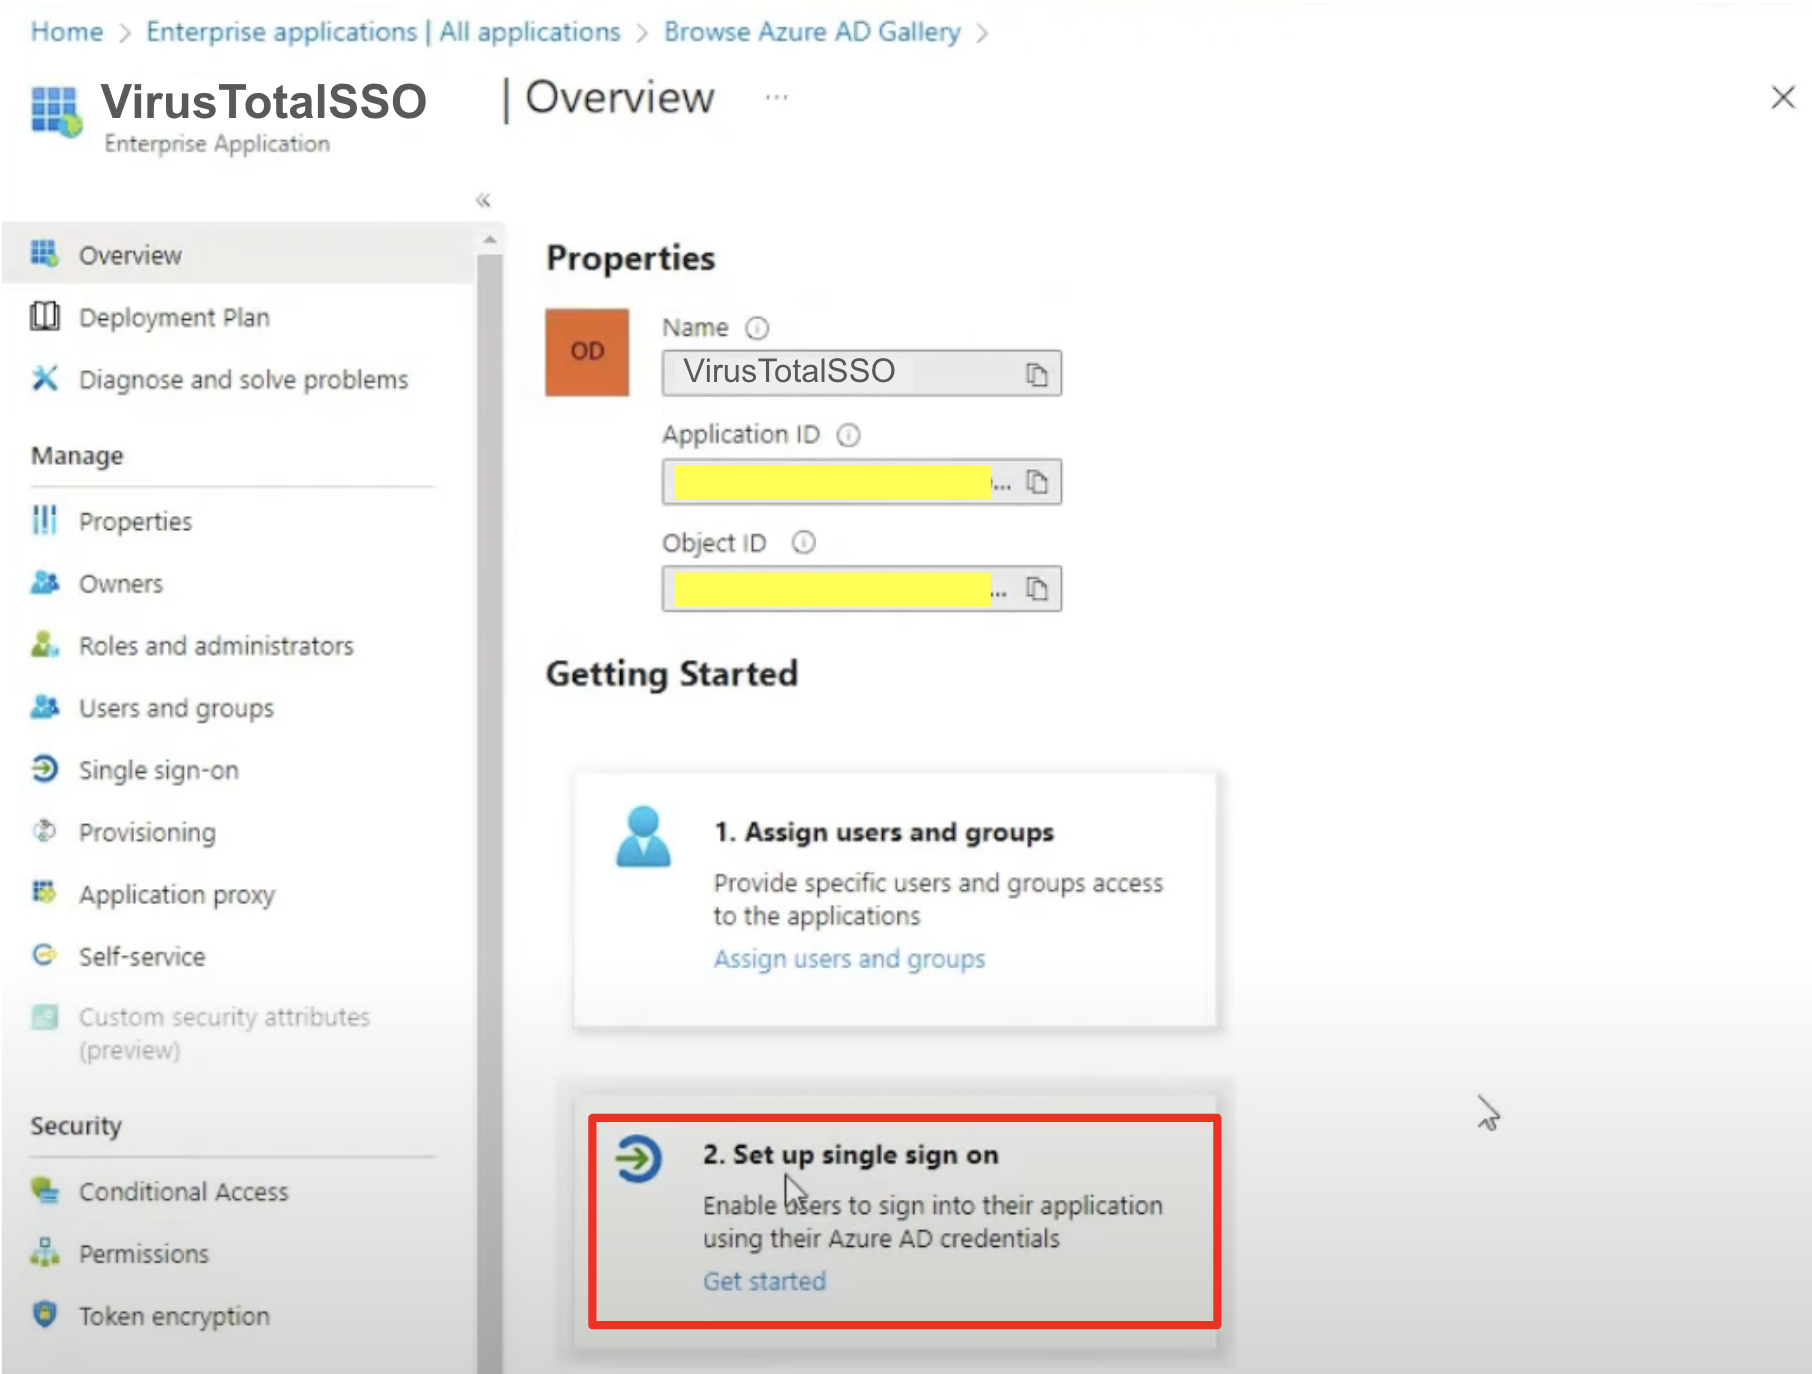Show info tooltip for Application ID

tap(848, 435)
